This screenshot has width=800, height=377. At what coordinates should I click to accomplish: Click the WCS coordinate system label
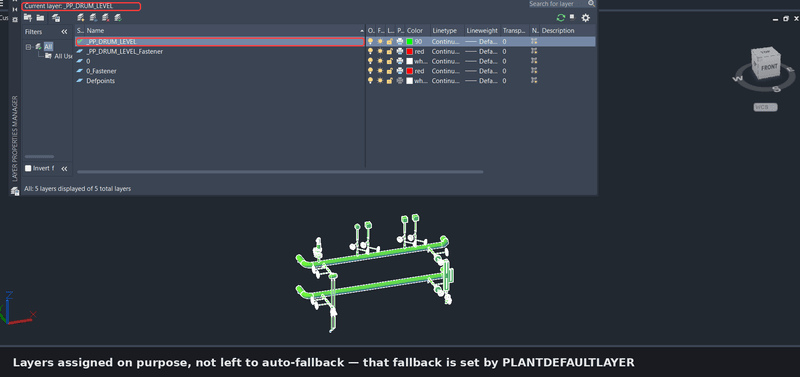[x=765, y=107]
